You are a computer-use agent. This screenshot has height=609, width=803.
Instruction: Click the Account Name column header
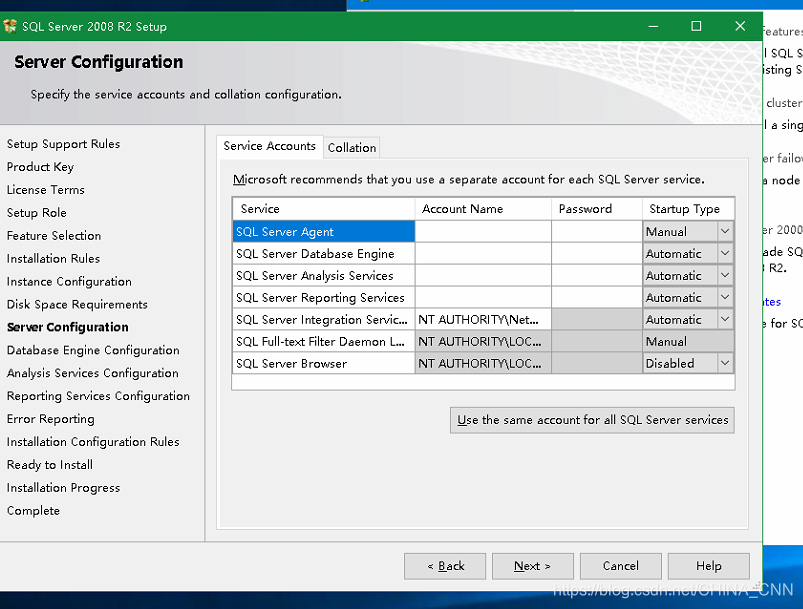pos(483,209)
